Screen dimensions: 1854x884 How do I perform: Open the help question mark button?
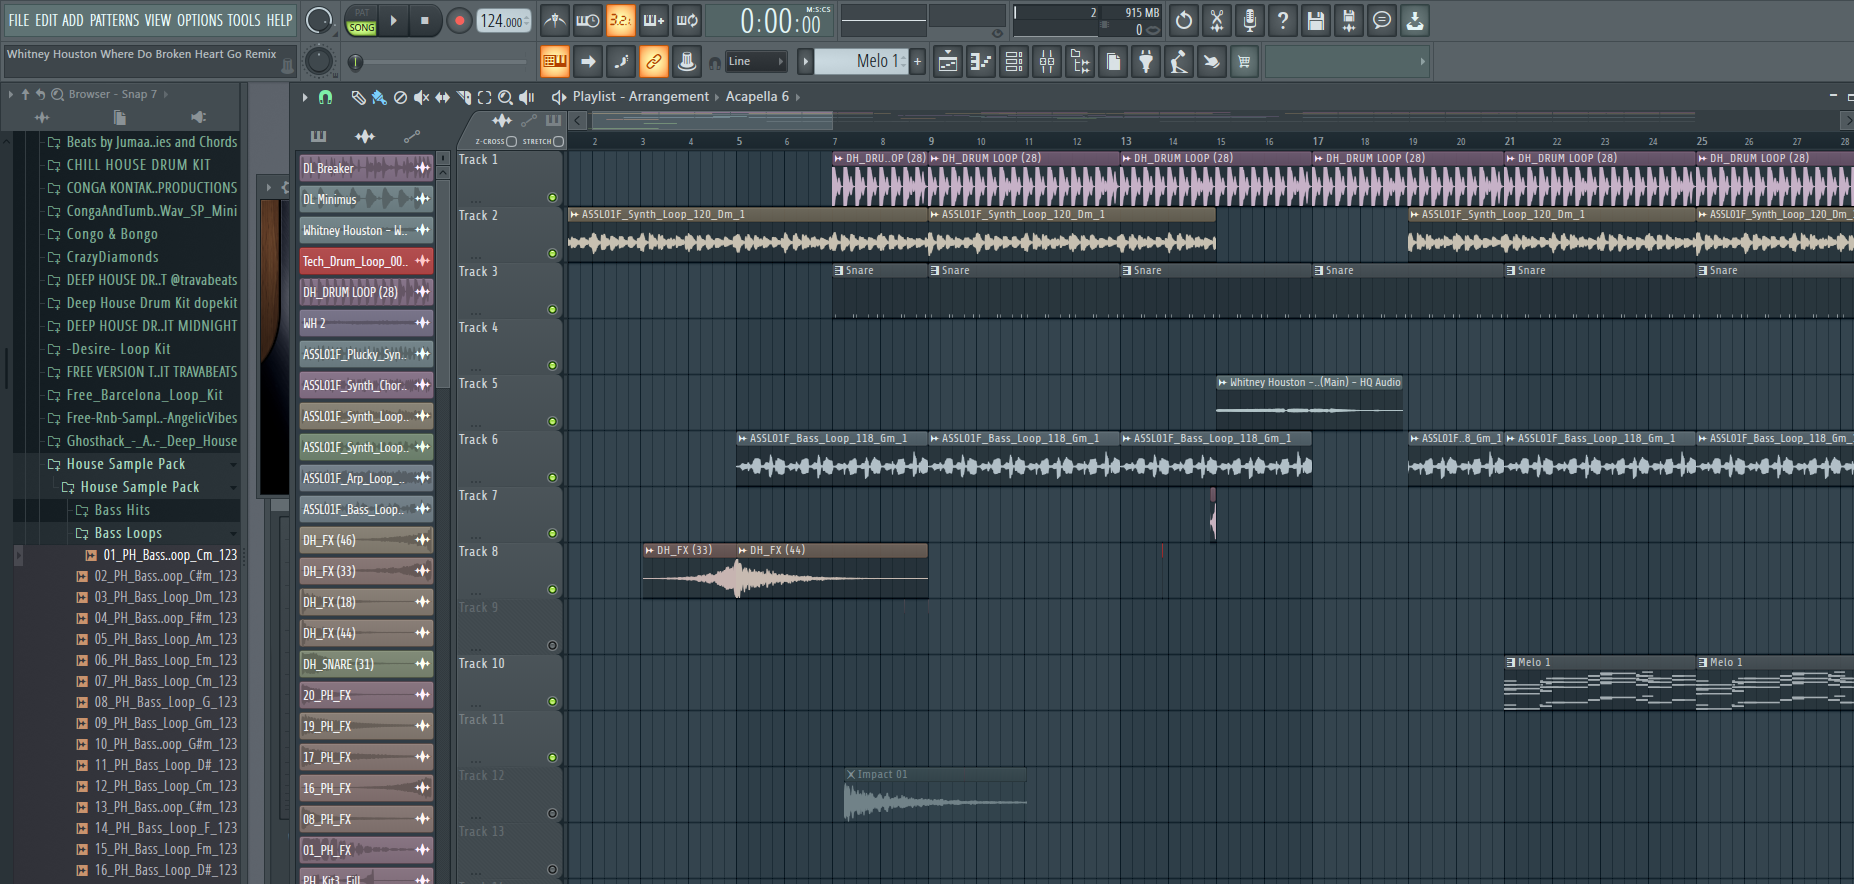click(1283, 20)
